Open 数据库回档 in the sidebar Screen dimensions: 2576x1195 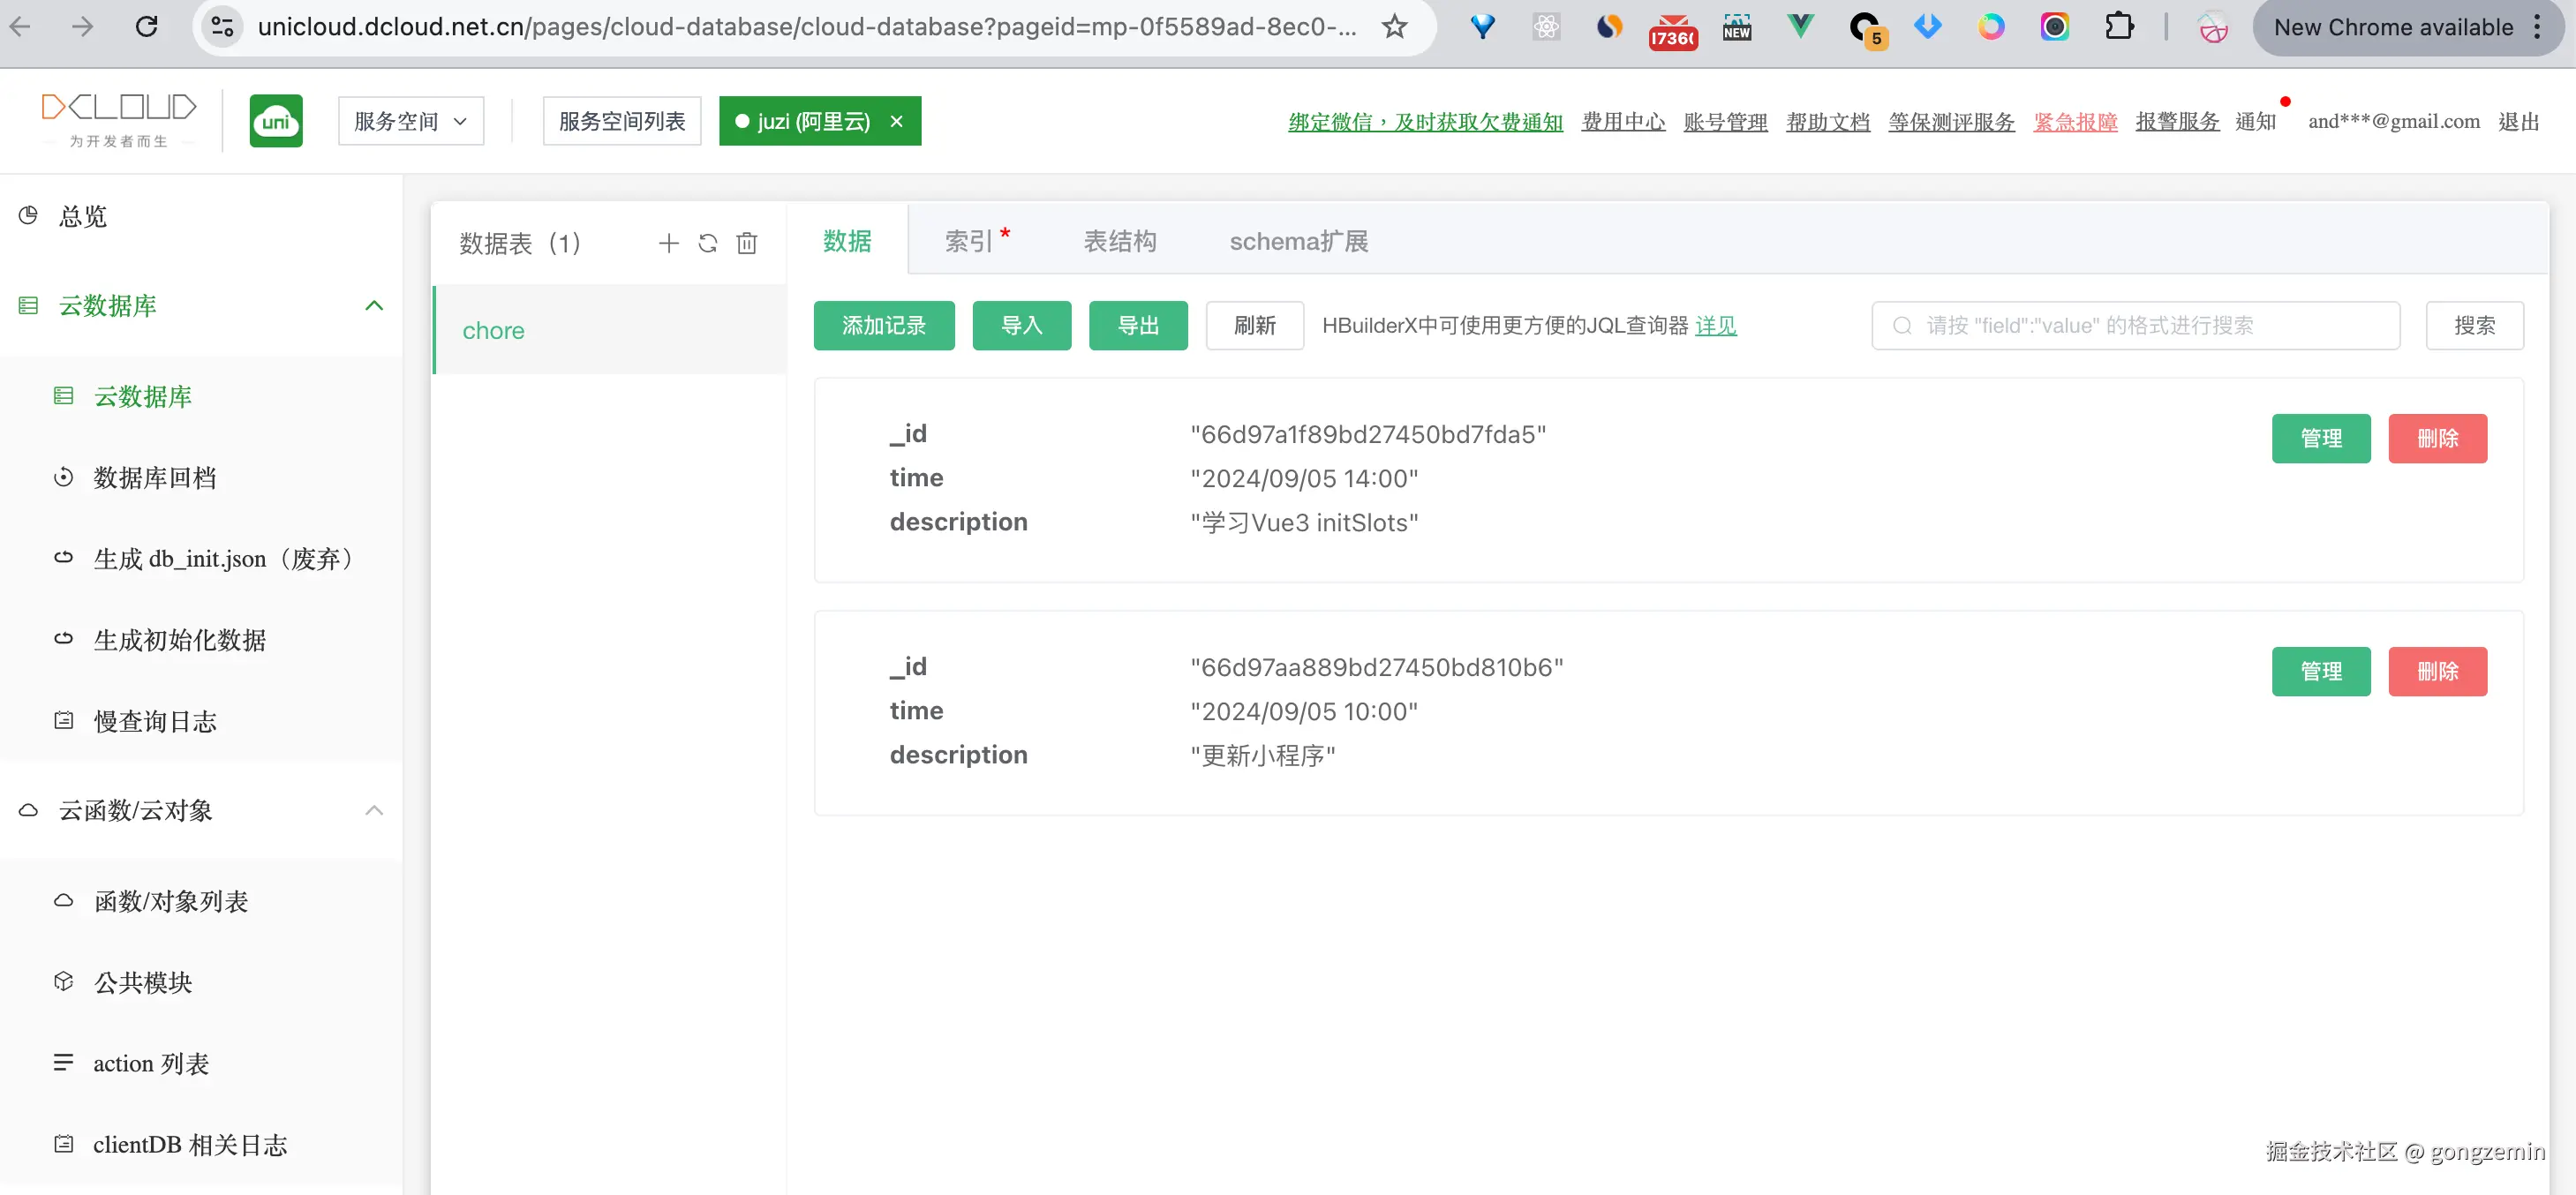pos(155,478)
